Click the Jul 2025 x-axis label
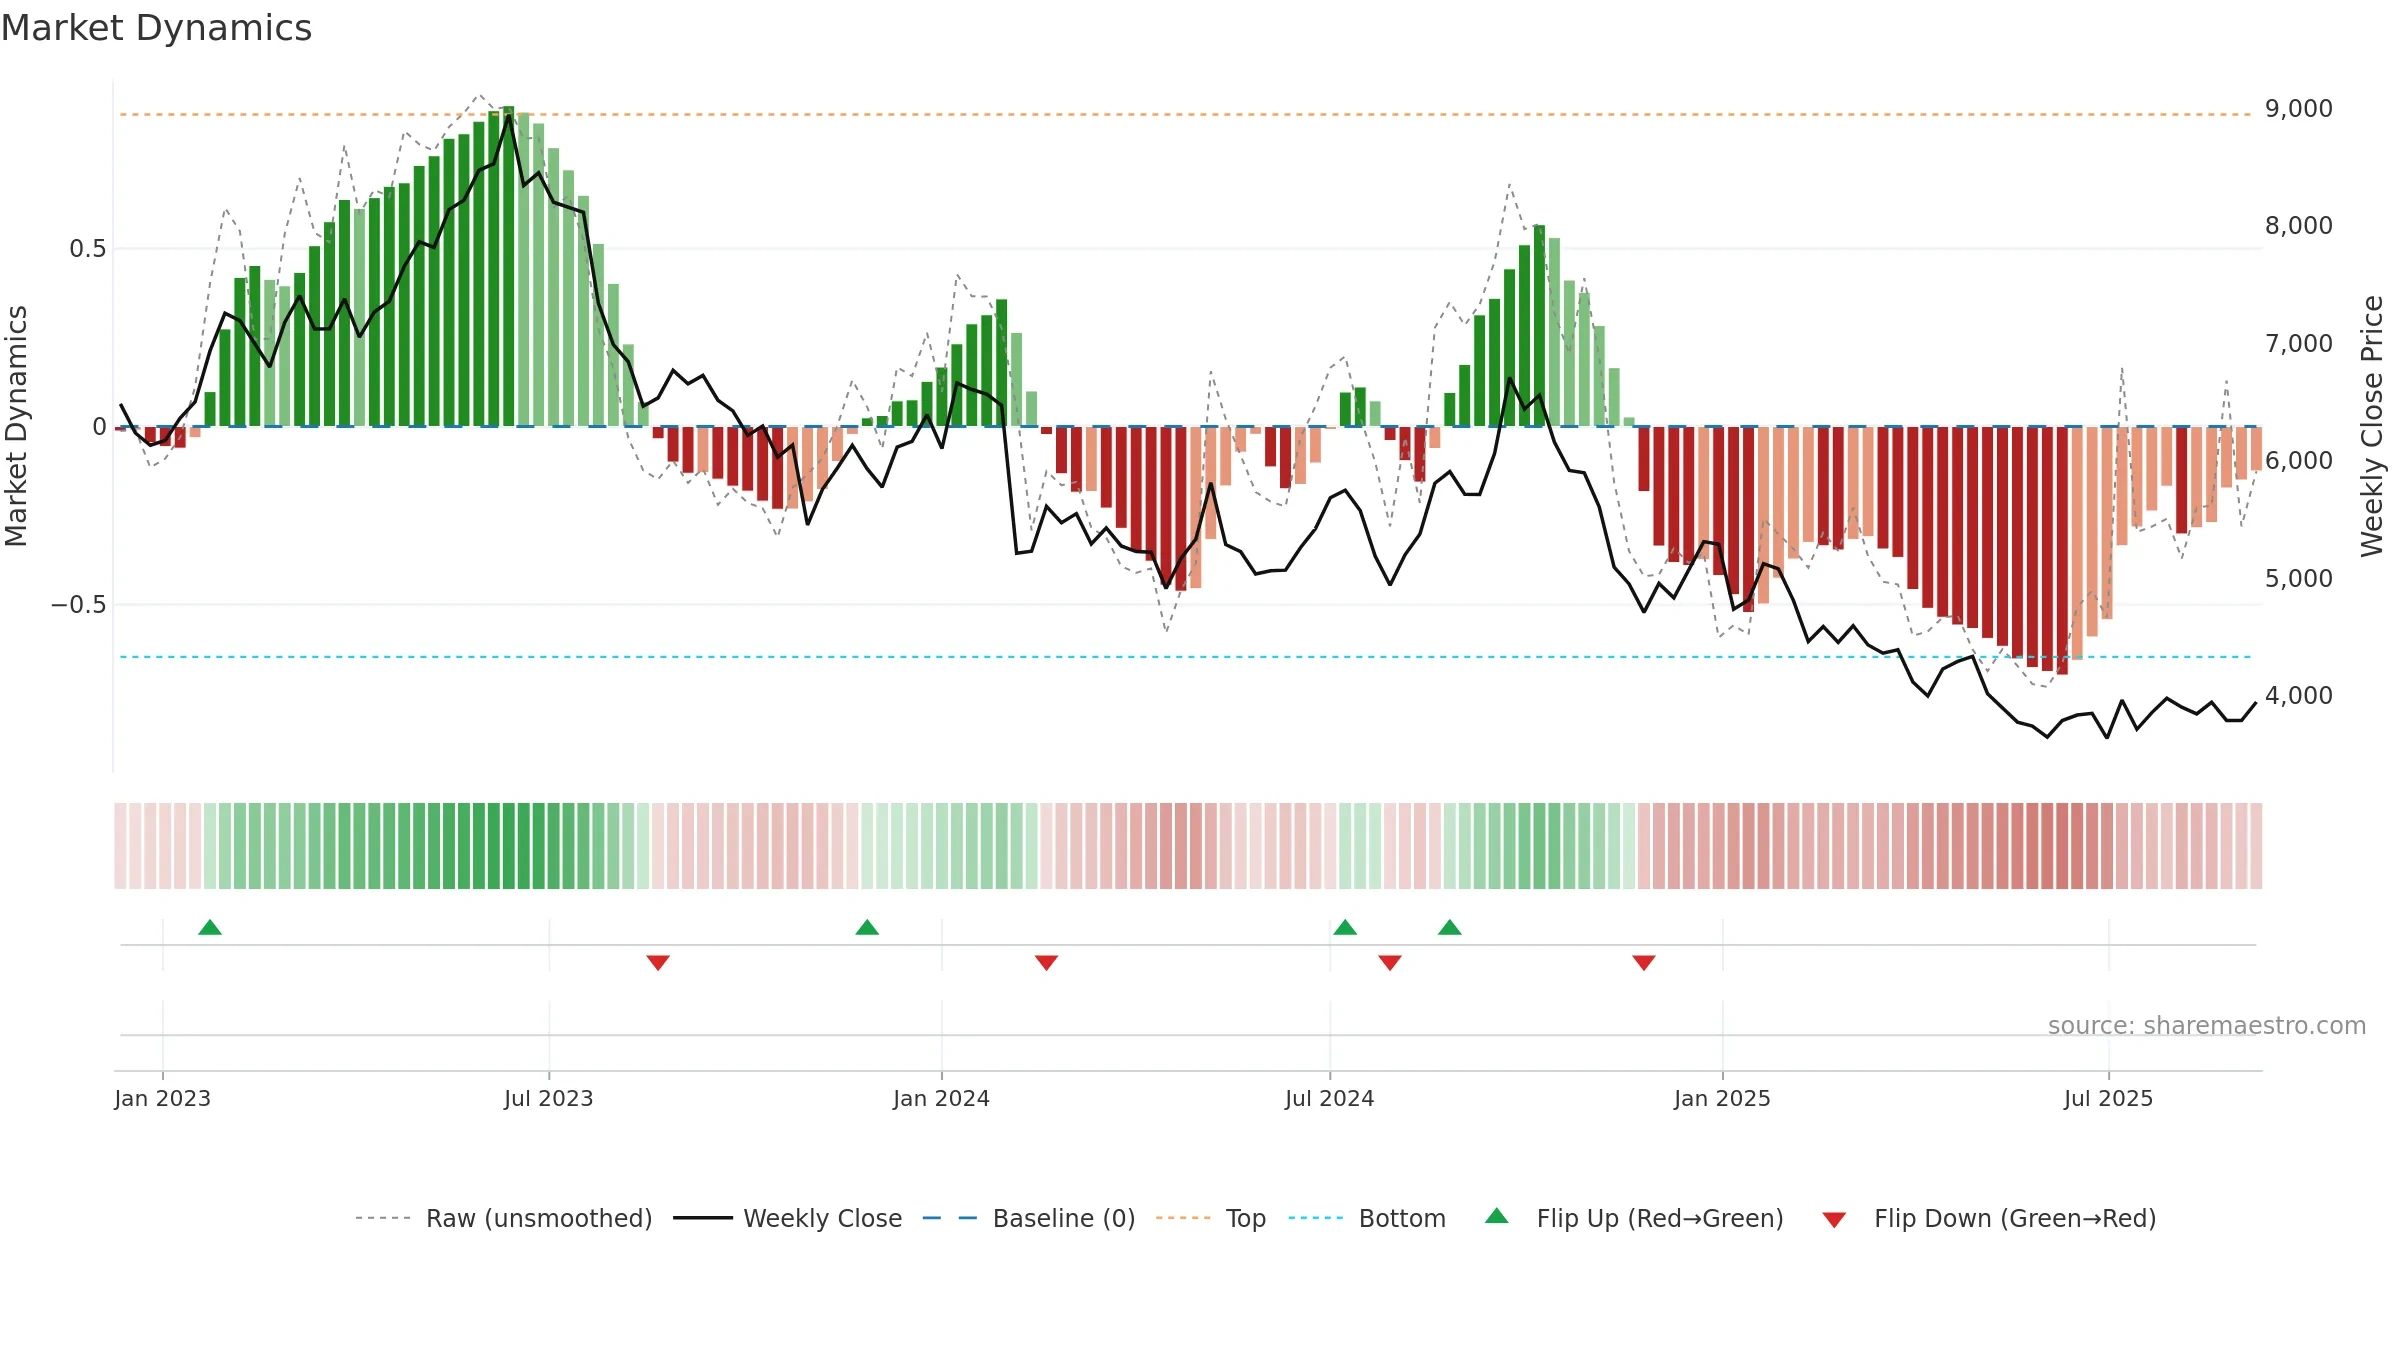 (2109, 1098)
